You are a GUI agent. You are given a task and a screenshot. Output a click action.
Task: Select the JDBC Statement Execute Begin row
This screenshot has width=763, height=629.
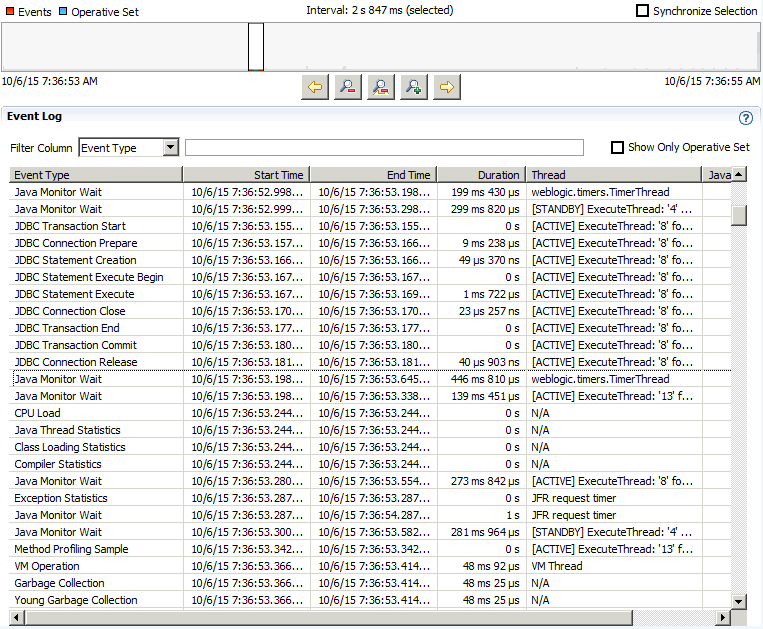[370, 277]
